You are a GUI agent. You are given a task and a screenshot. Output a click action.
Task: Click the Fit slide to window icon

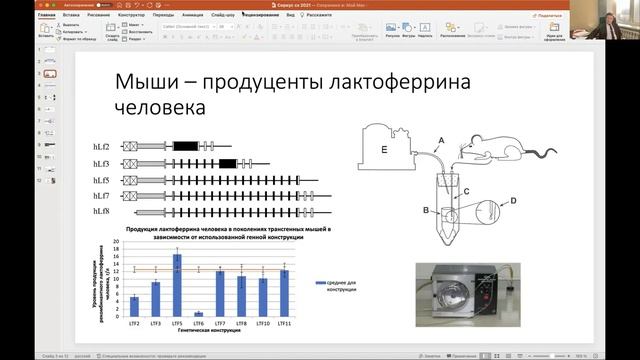tap(596, 356)
